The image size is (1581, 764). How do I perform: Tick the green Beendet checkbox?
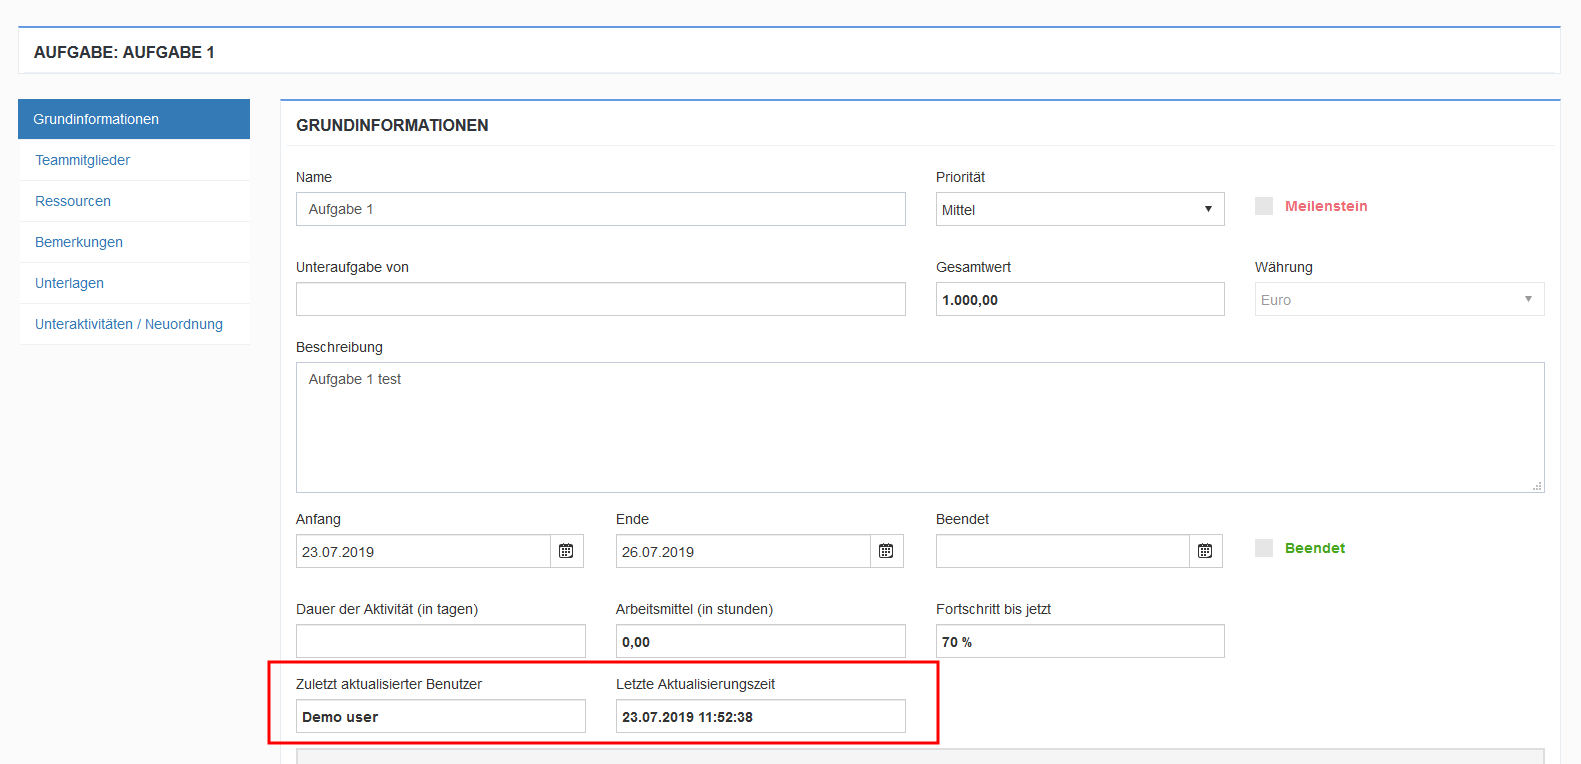1264,548
